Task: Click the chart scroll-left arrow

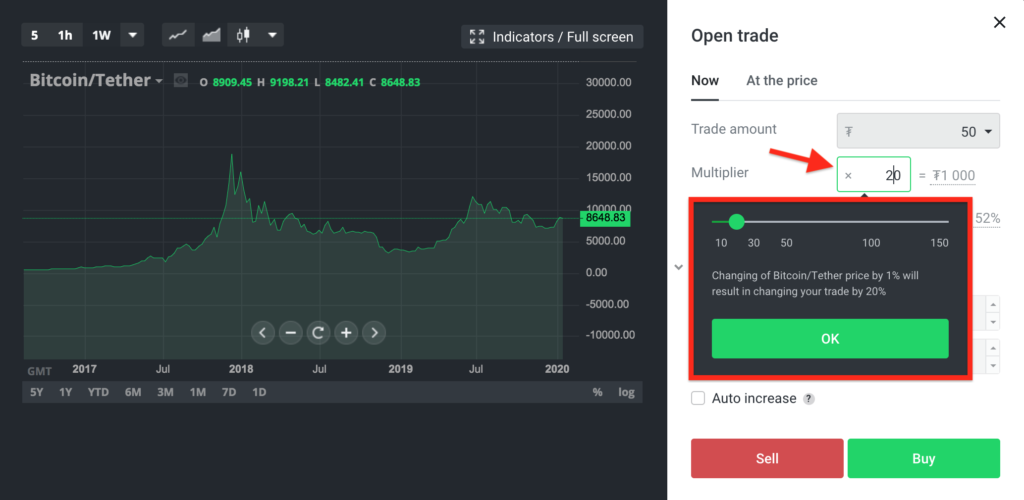Action: pyautogui.click(x=263, y=333)
